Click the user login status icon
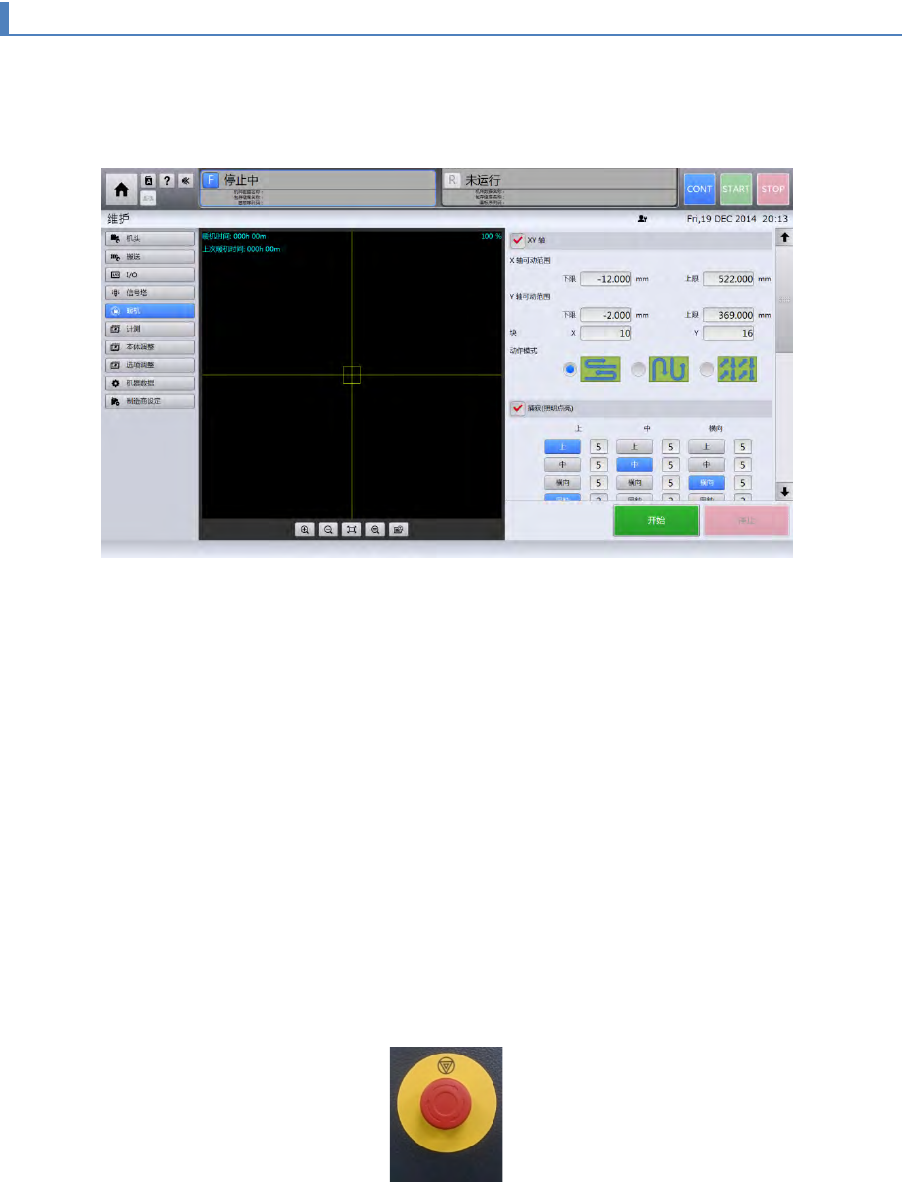The image size is (902, 1182). (x=642, y=219)
